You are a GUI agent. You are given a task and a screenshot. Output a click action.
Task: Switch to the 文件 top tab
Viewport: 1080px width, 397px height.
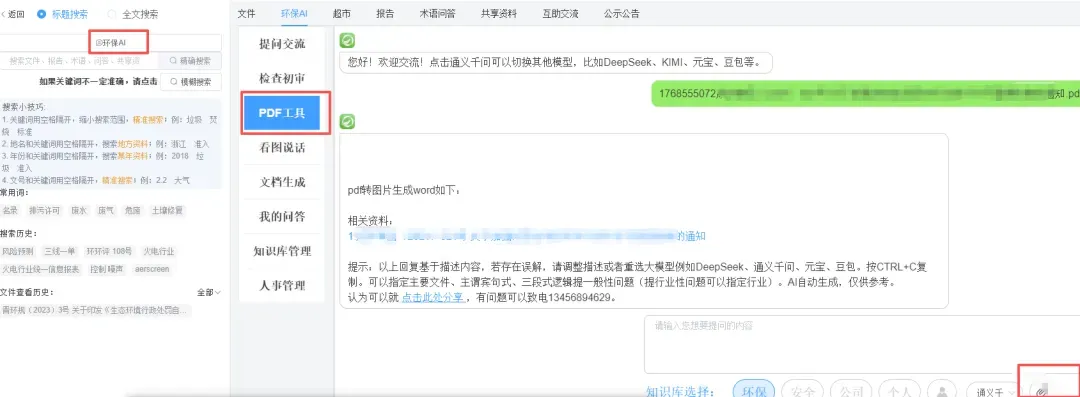tap(247, 13)
